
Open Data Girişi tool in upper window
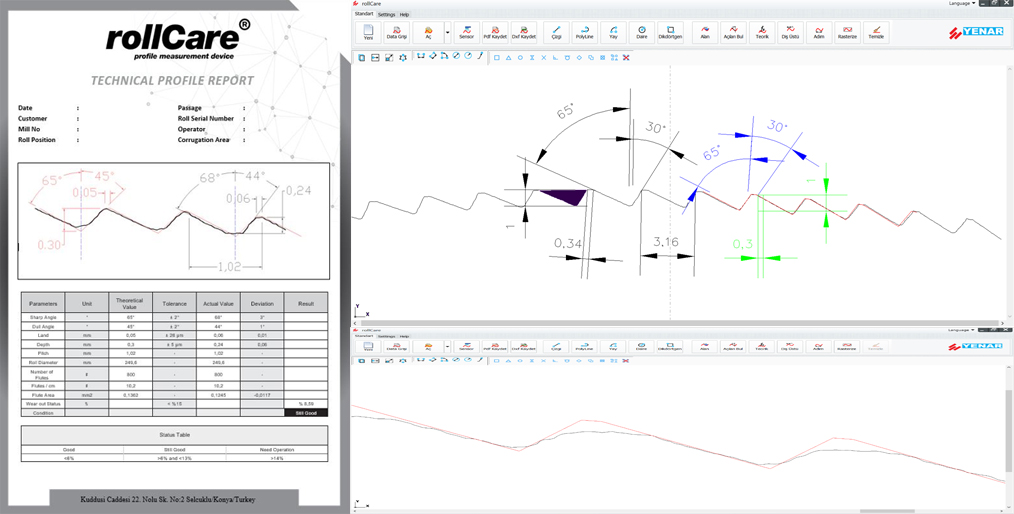(x=396, y=32)
